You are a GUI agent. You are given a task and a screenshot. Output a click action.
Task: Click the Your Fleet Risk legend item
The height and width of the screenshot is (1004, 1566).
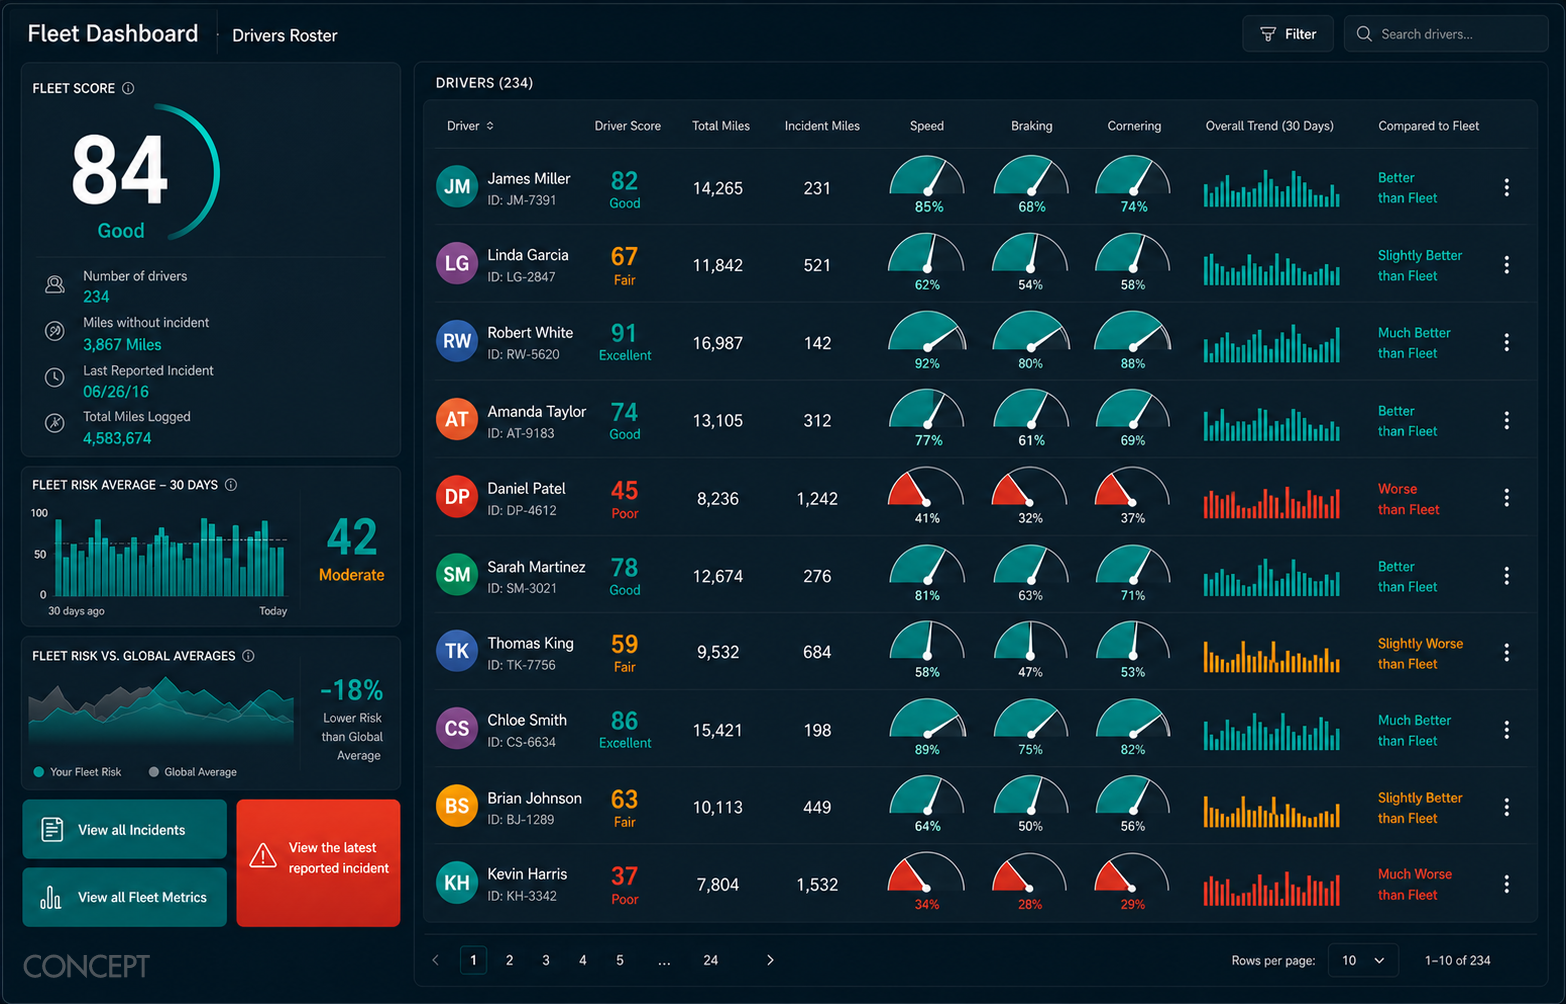tap(78, 772)
